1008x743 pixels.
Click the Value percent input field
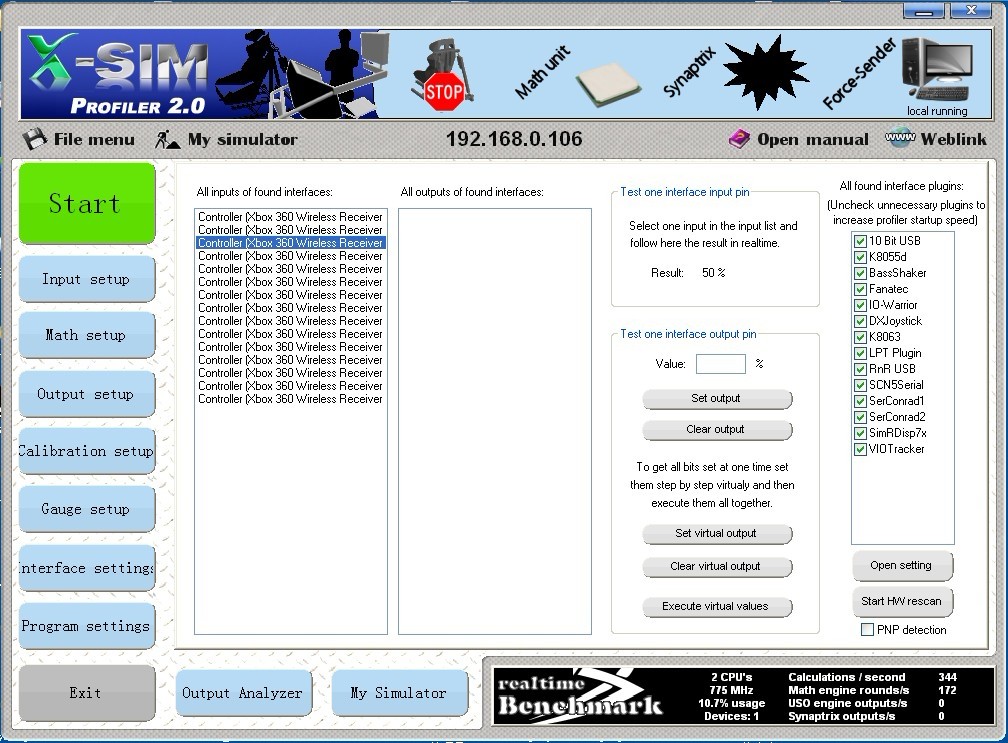pyautogui.click(x=721, y=364)
